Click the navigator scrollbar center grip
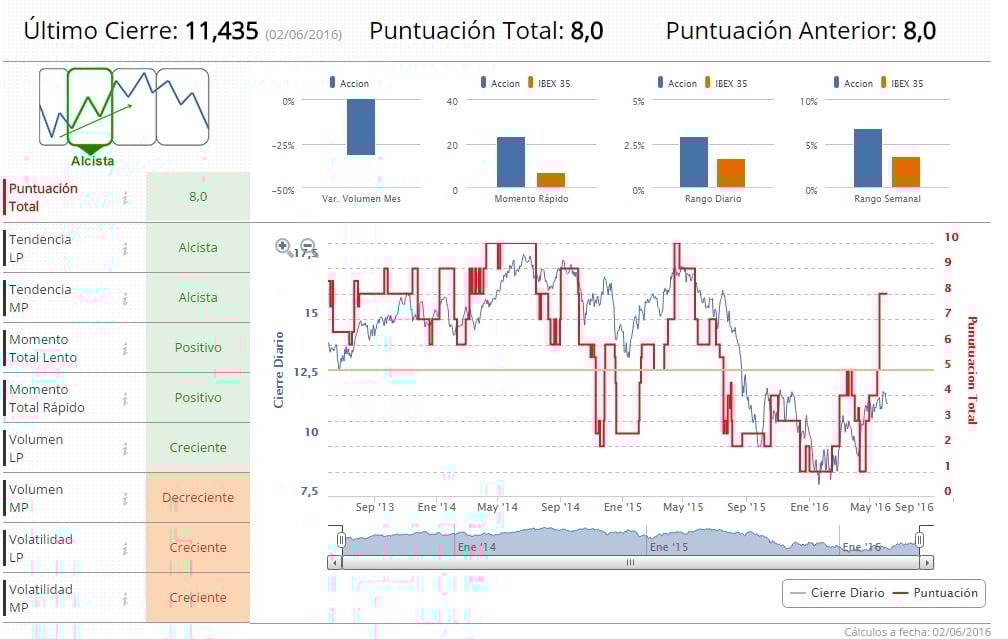This screenshot has height=639, width=1008. tap(631, 562)
